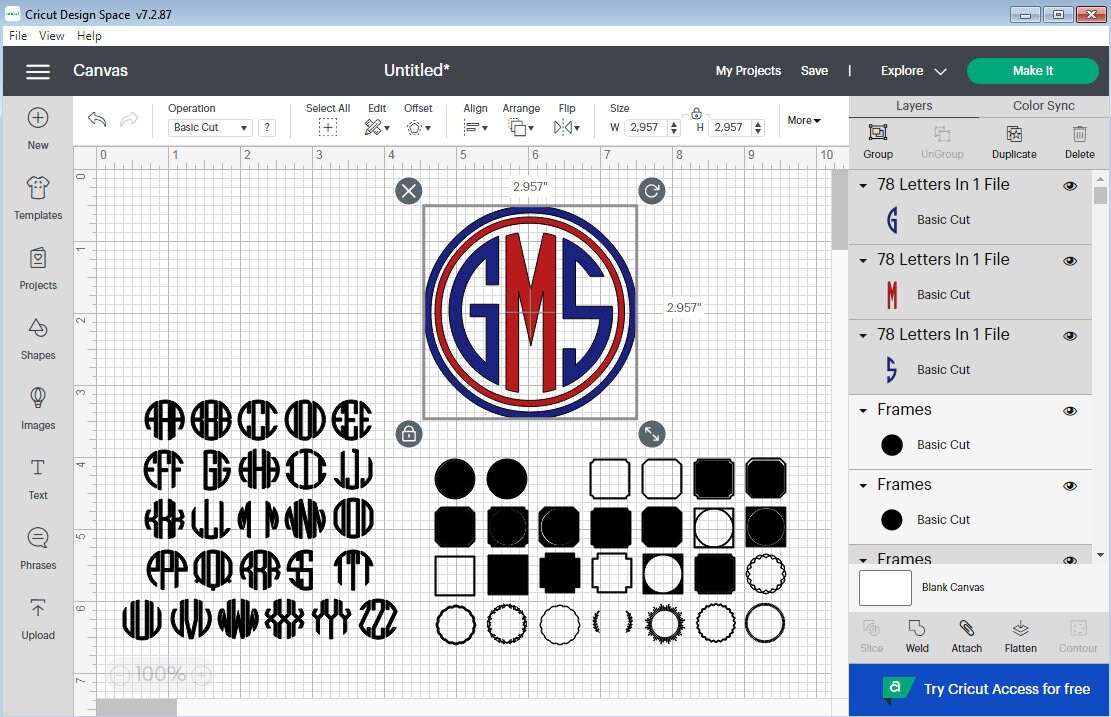Hide the third 78 Letters In 1 File layer

coord(1070,335)
